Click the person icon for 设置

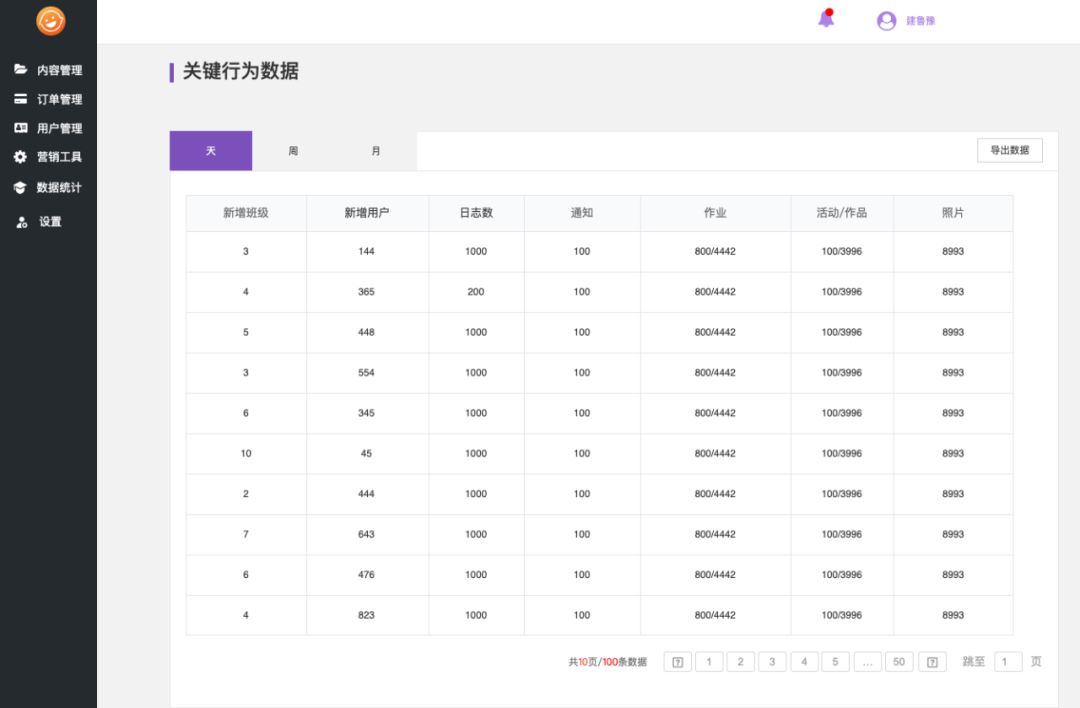(x=21, y=222)
